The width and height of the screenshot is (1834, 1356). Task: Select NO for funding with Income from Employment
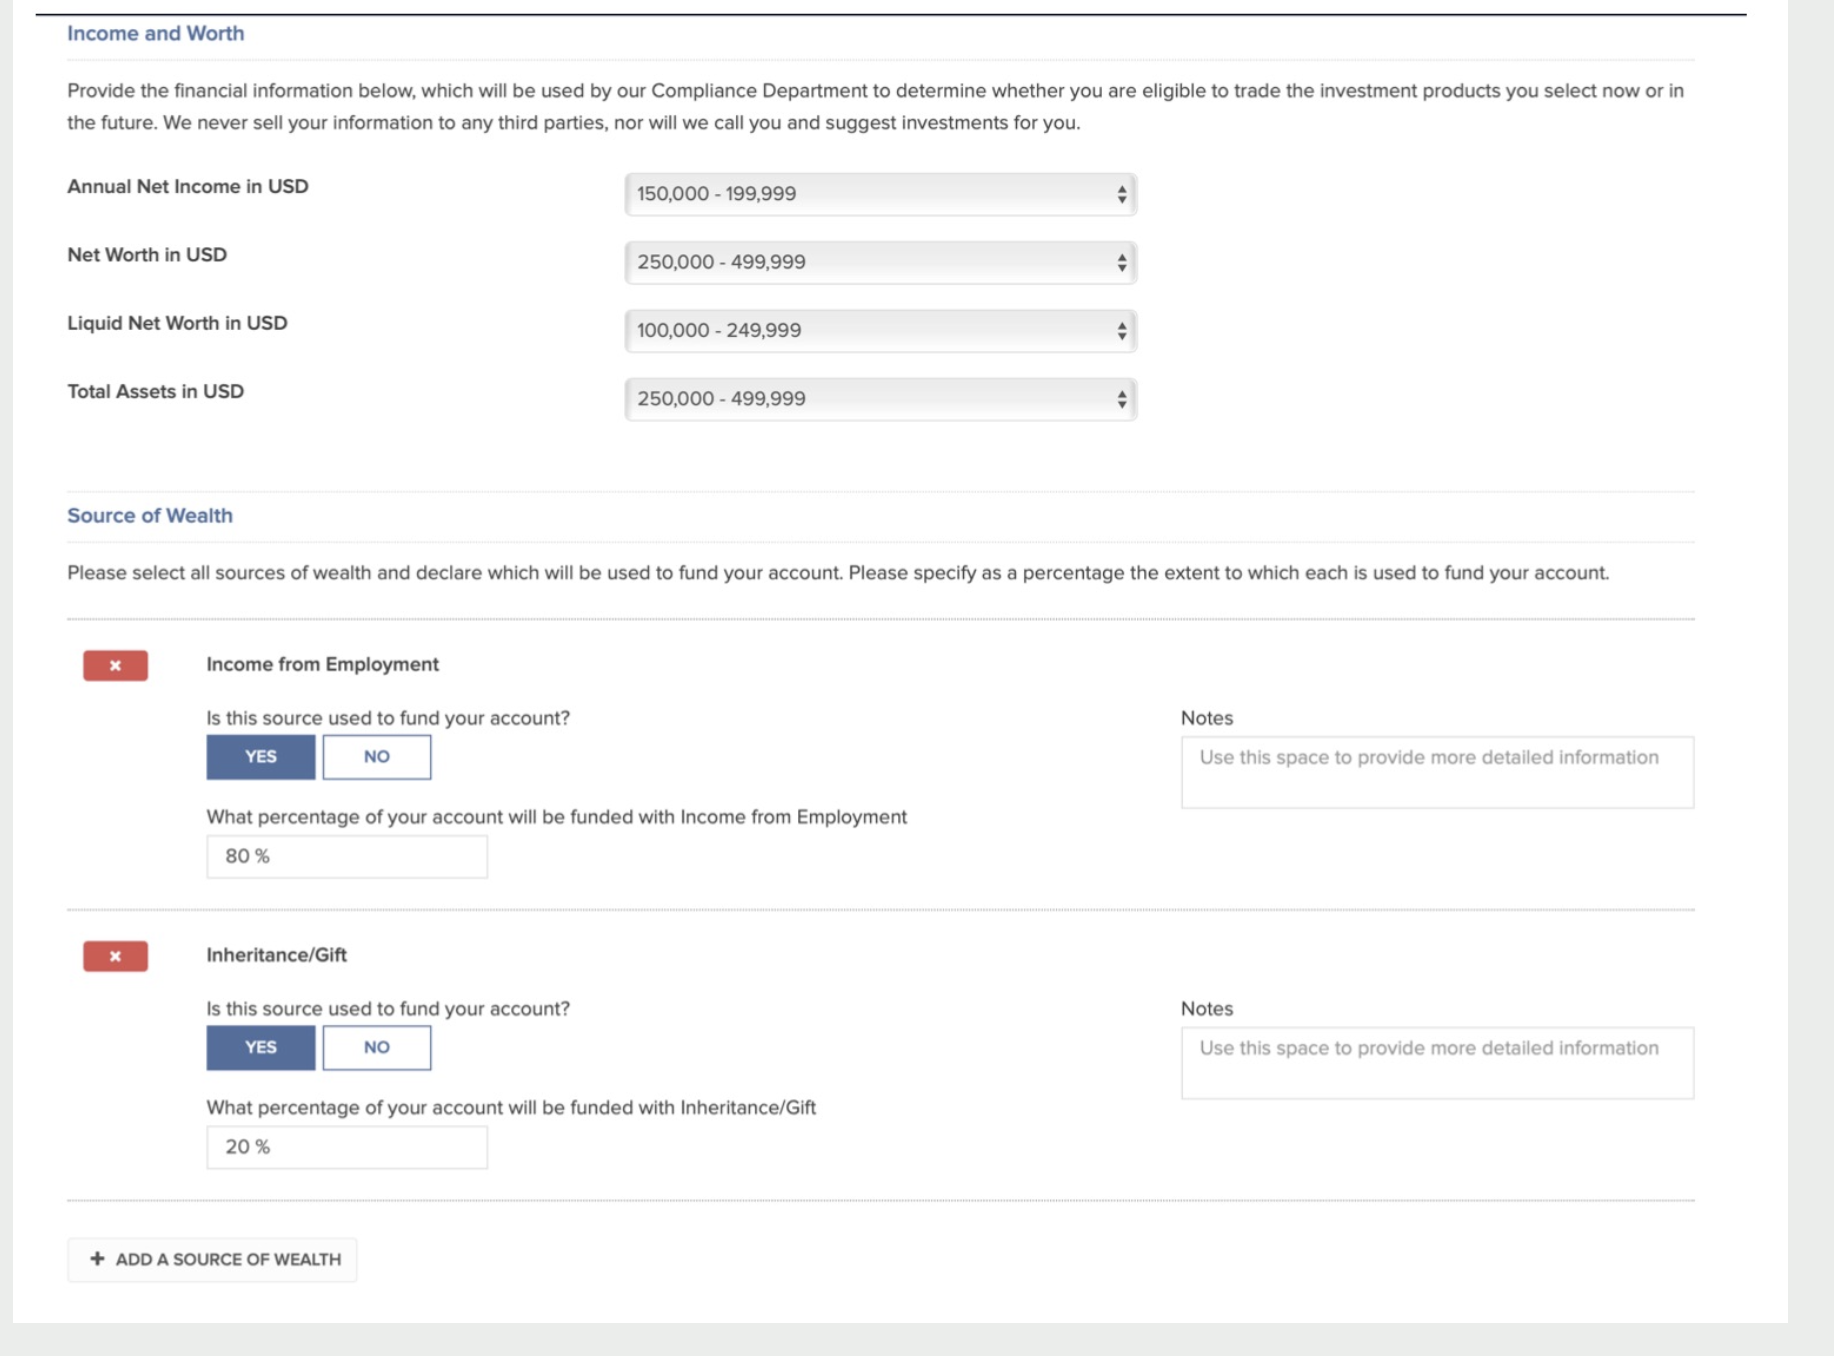376,756
